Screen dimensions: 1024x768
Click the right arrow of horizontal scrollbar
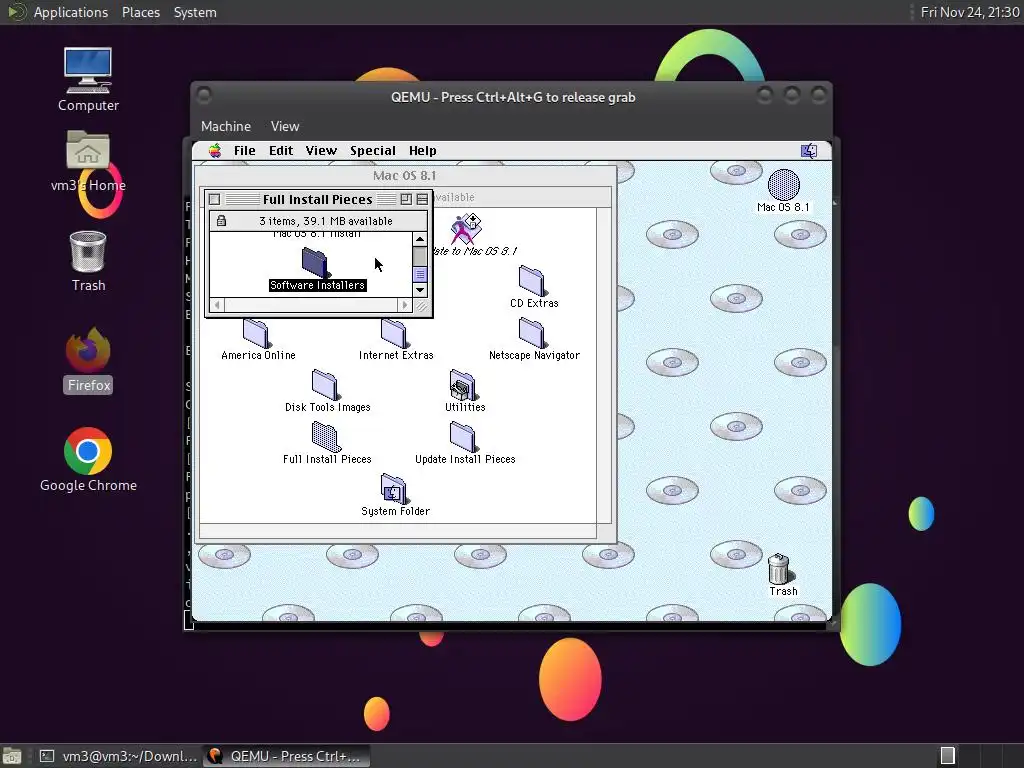[x=405, y=305]
